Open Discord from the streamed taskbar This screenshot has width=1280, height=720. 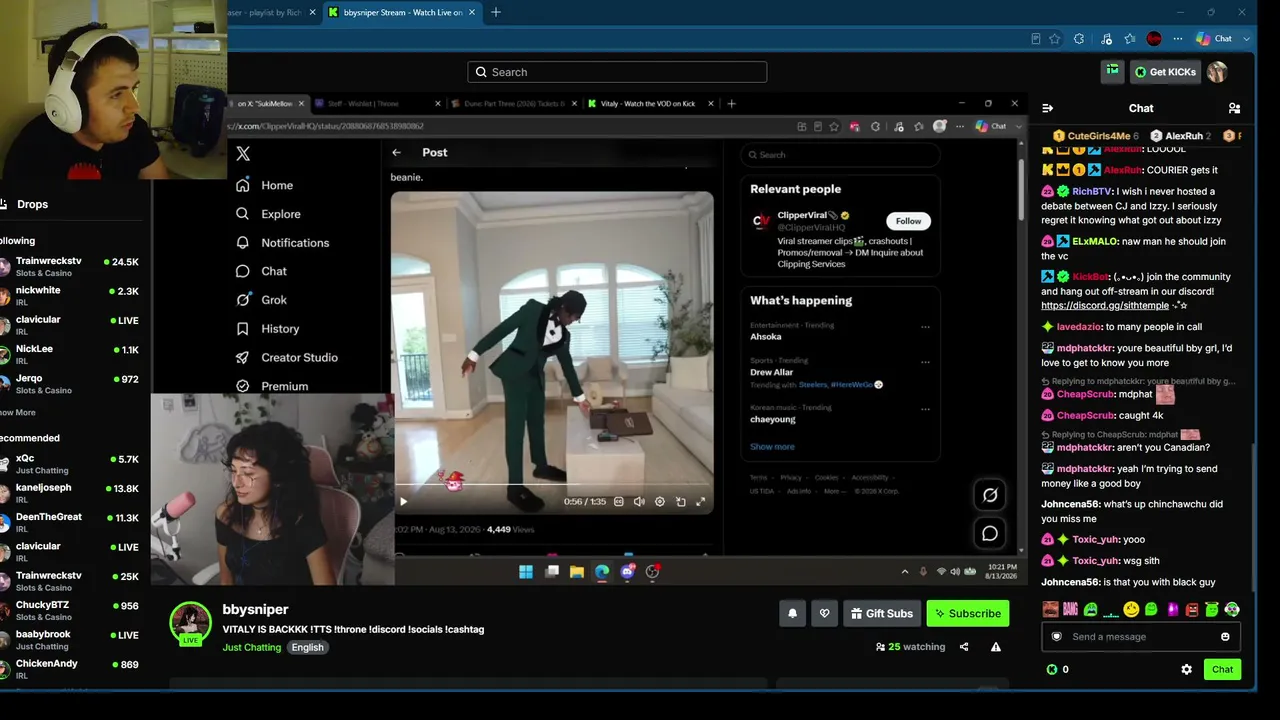tap(628, 572)
